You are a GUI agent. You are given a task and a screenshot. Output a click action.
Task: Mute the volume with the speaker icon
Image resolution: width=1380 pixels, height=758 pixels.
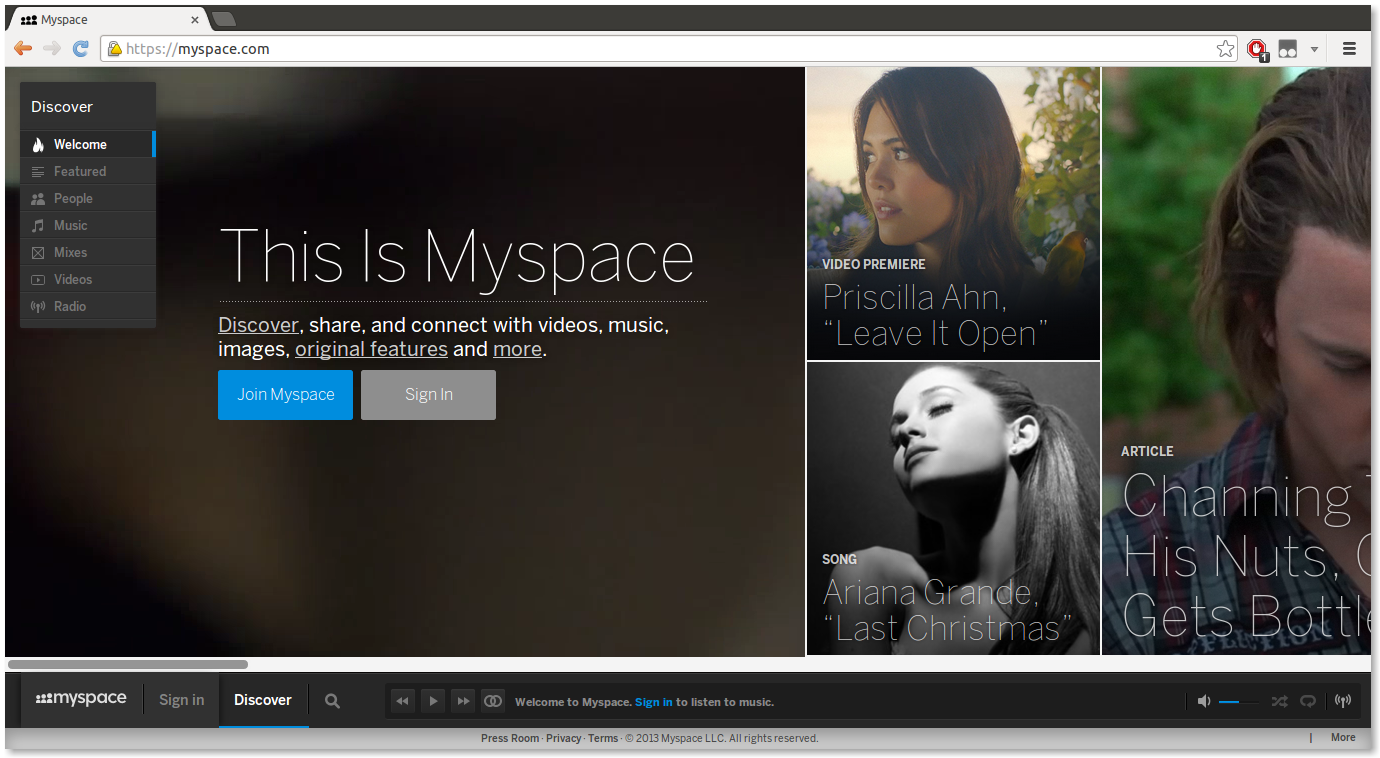(1204, 700)
